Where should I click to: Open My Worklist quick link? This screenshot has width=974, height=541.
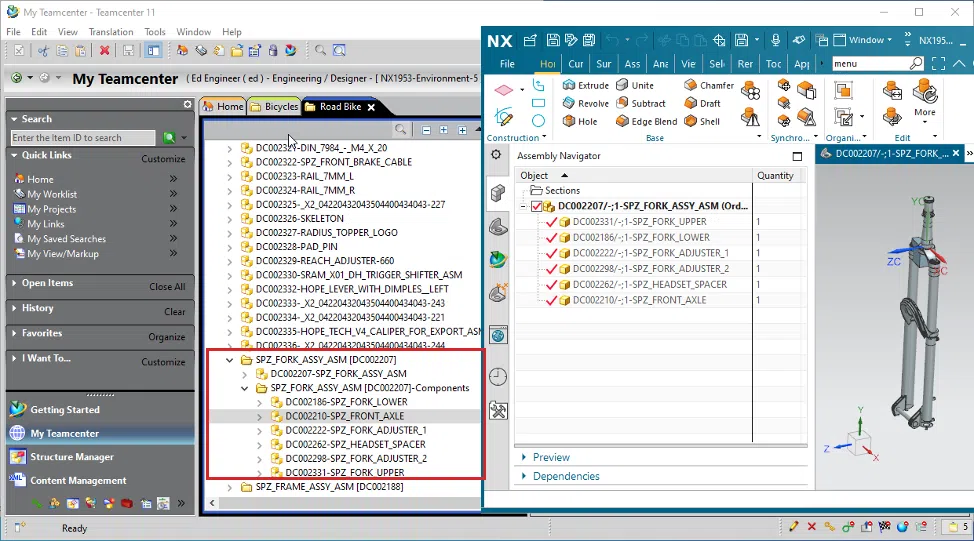(52, 194)
